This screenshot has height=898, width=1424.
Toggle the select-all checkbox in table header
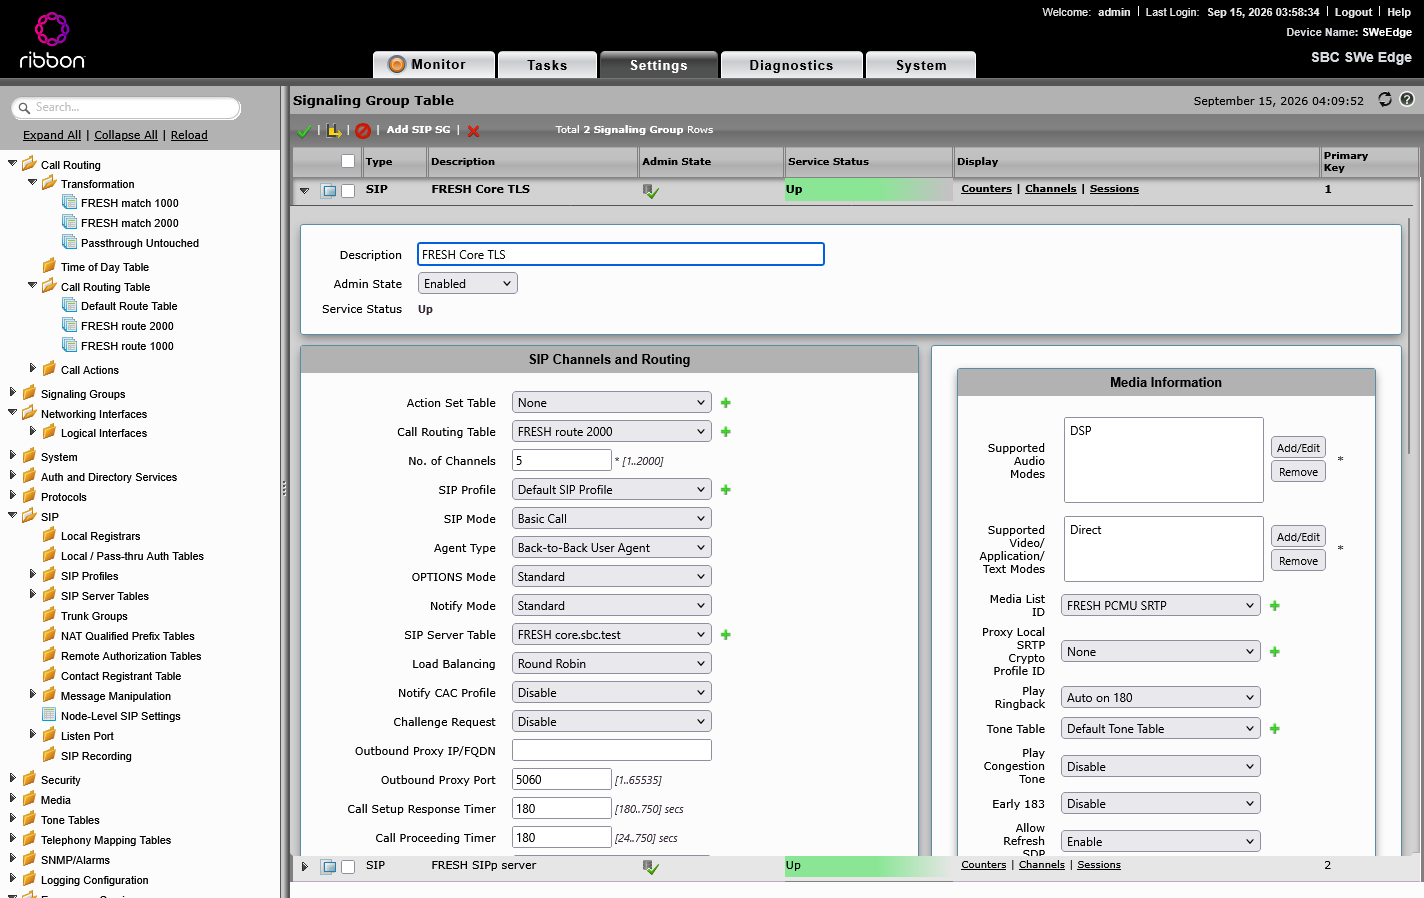pos(348,161)
